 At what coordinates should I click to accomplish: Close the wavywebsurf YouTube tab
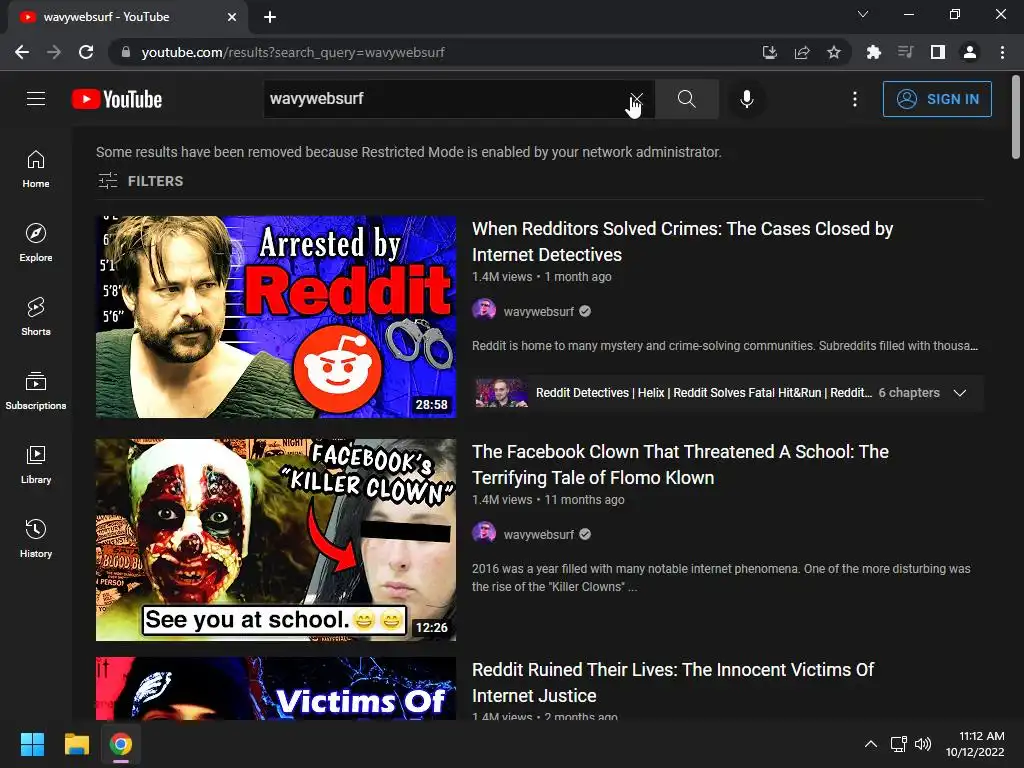[x=232, y=17]
